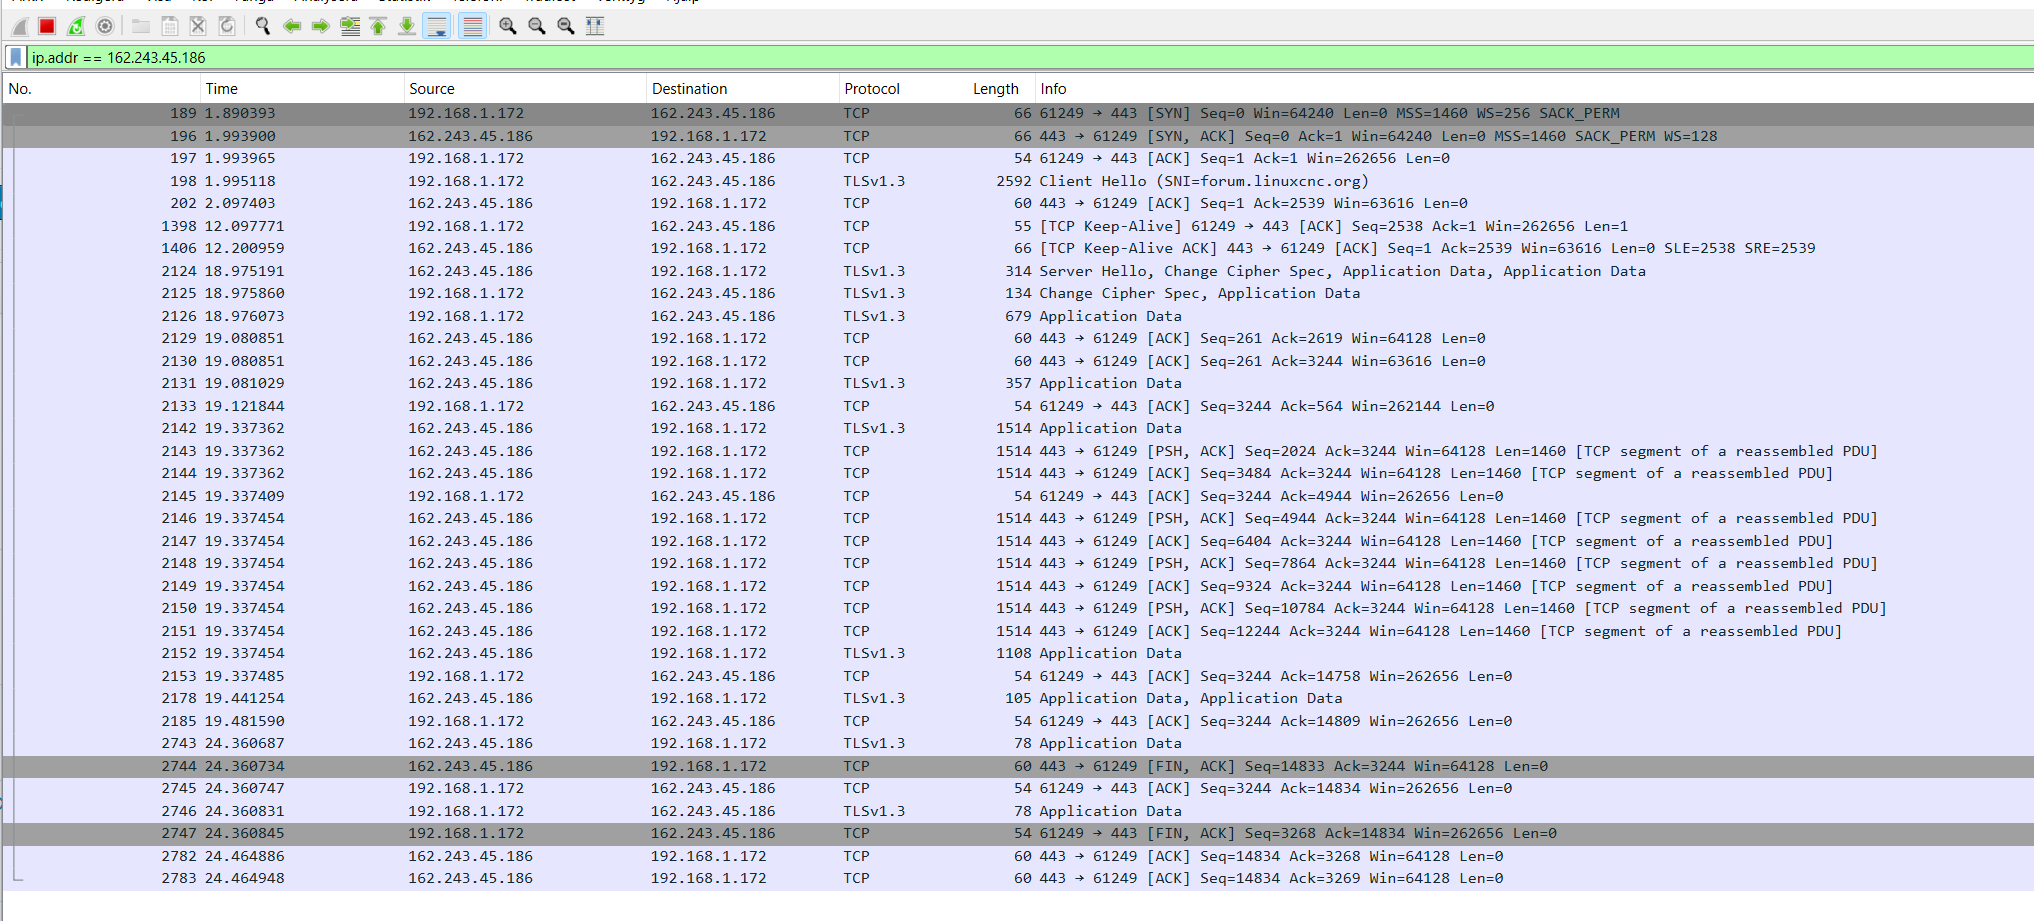
Task: Sort packets by Protocol column header
Action: pyautogui.click(x=872, y=89)
